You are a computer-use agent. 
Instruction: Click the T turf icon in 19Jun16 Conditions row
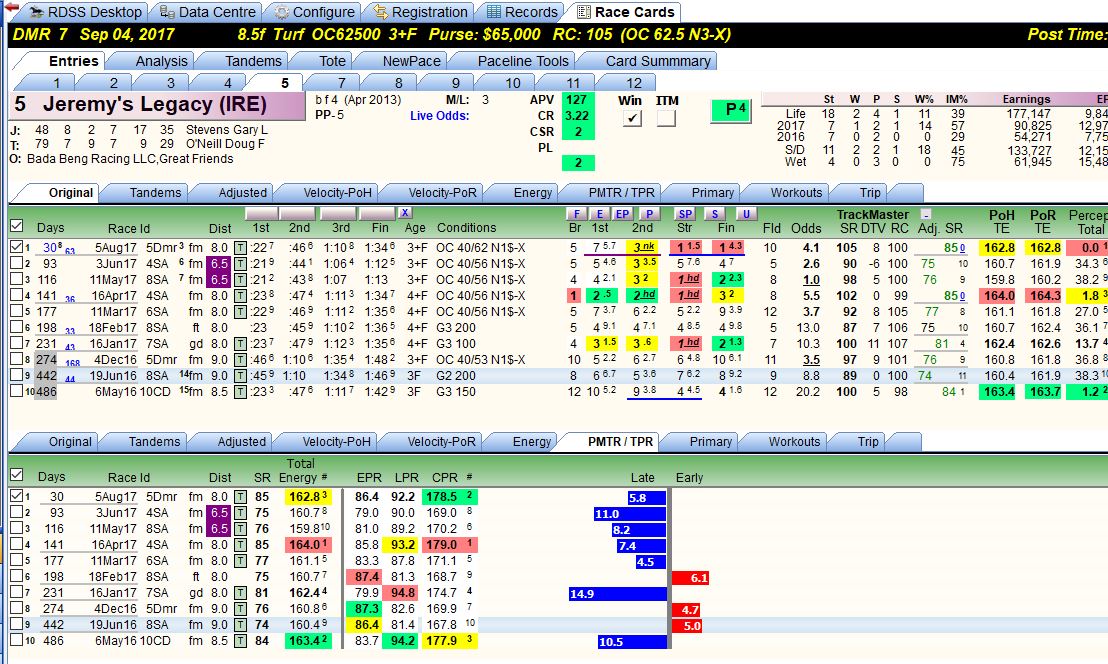click(240, 376)
